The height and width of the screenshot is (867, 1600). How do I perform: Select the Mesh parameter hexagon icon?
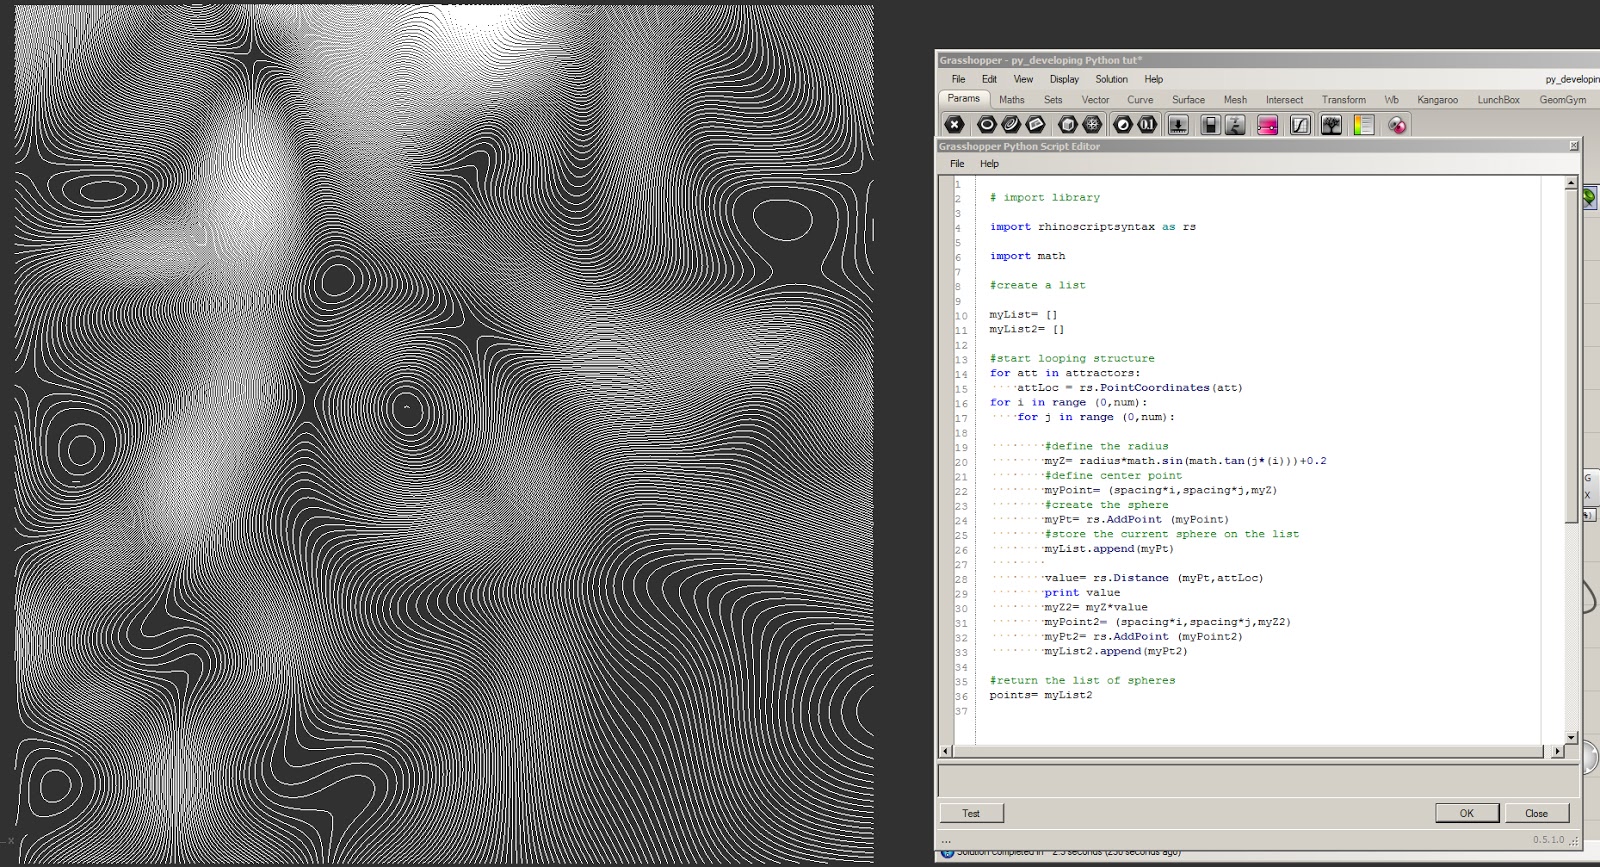point(1093,124)
